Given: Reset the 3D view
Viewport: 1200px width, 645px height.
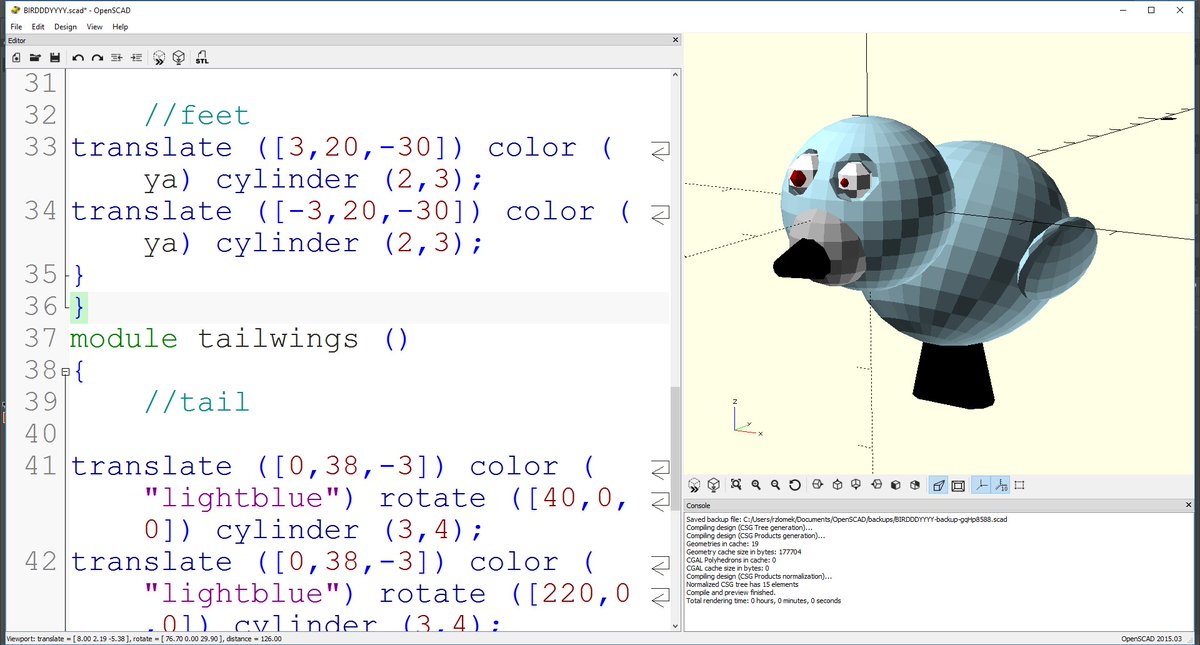Looking at the screenshot, I should [x=795, y=485].
